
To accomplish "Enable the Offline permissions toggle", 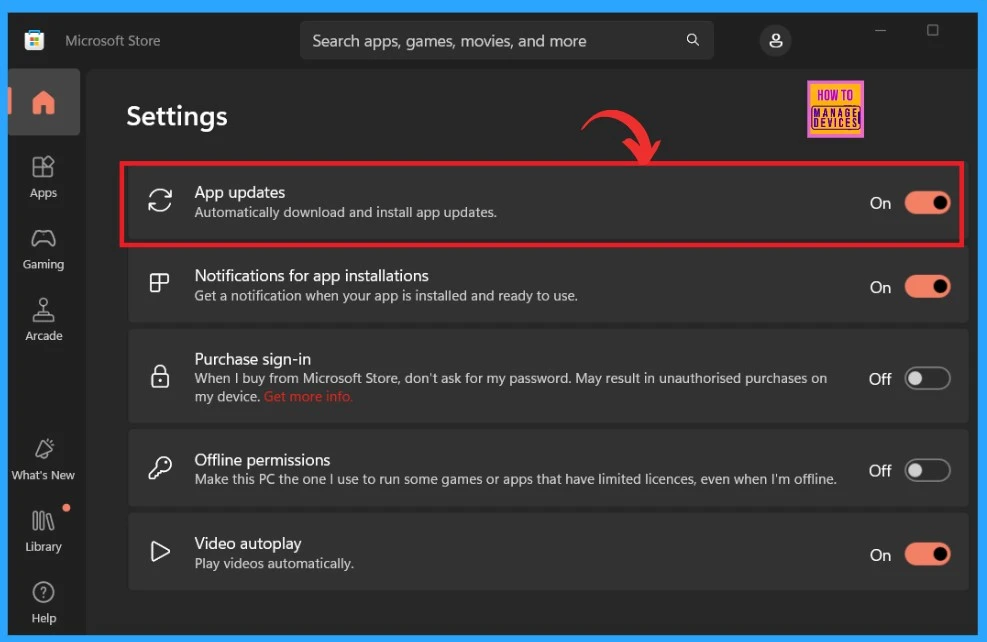I will point(927,470).
